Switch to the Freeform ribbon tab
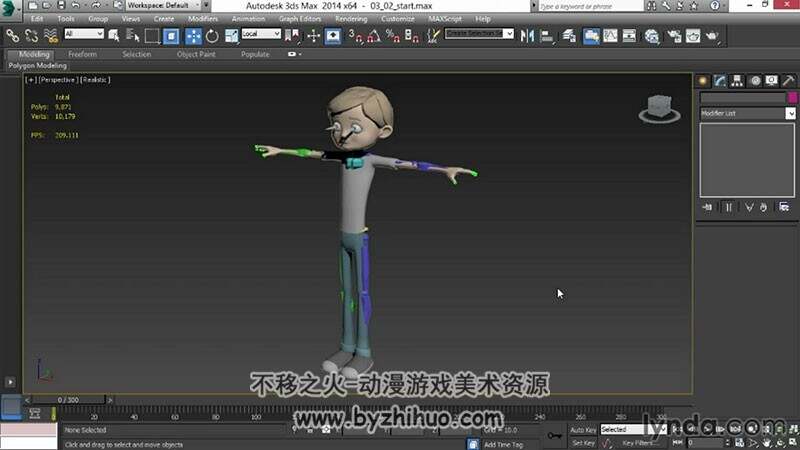The width and height of the screenshot is (800, 450). (x=82, y=54)
